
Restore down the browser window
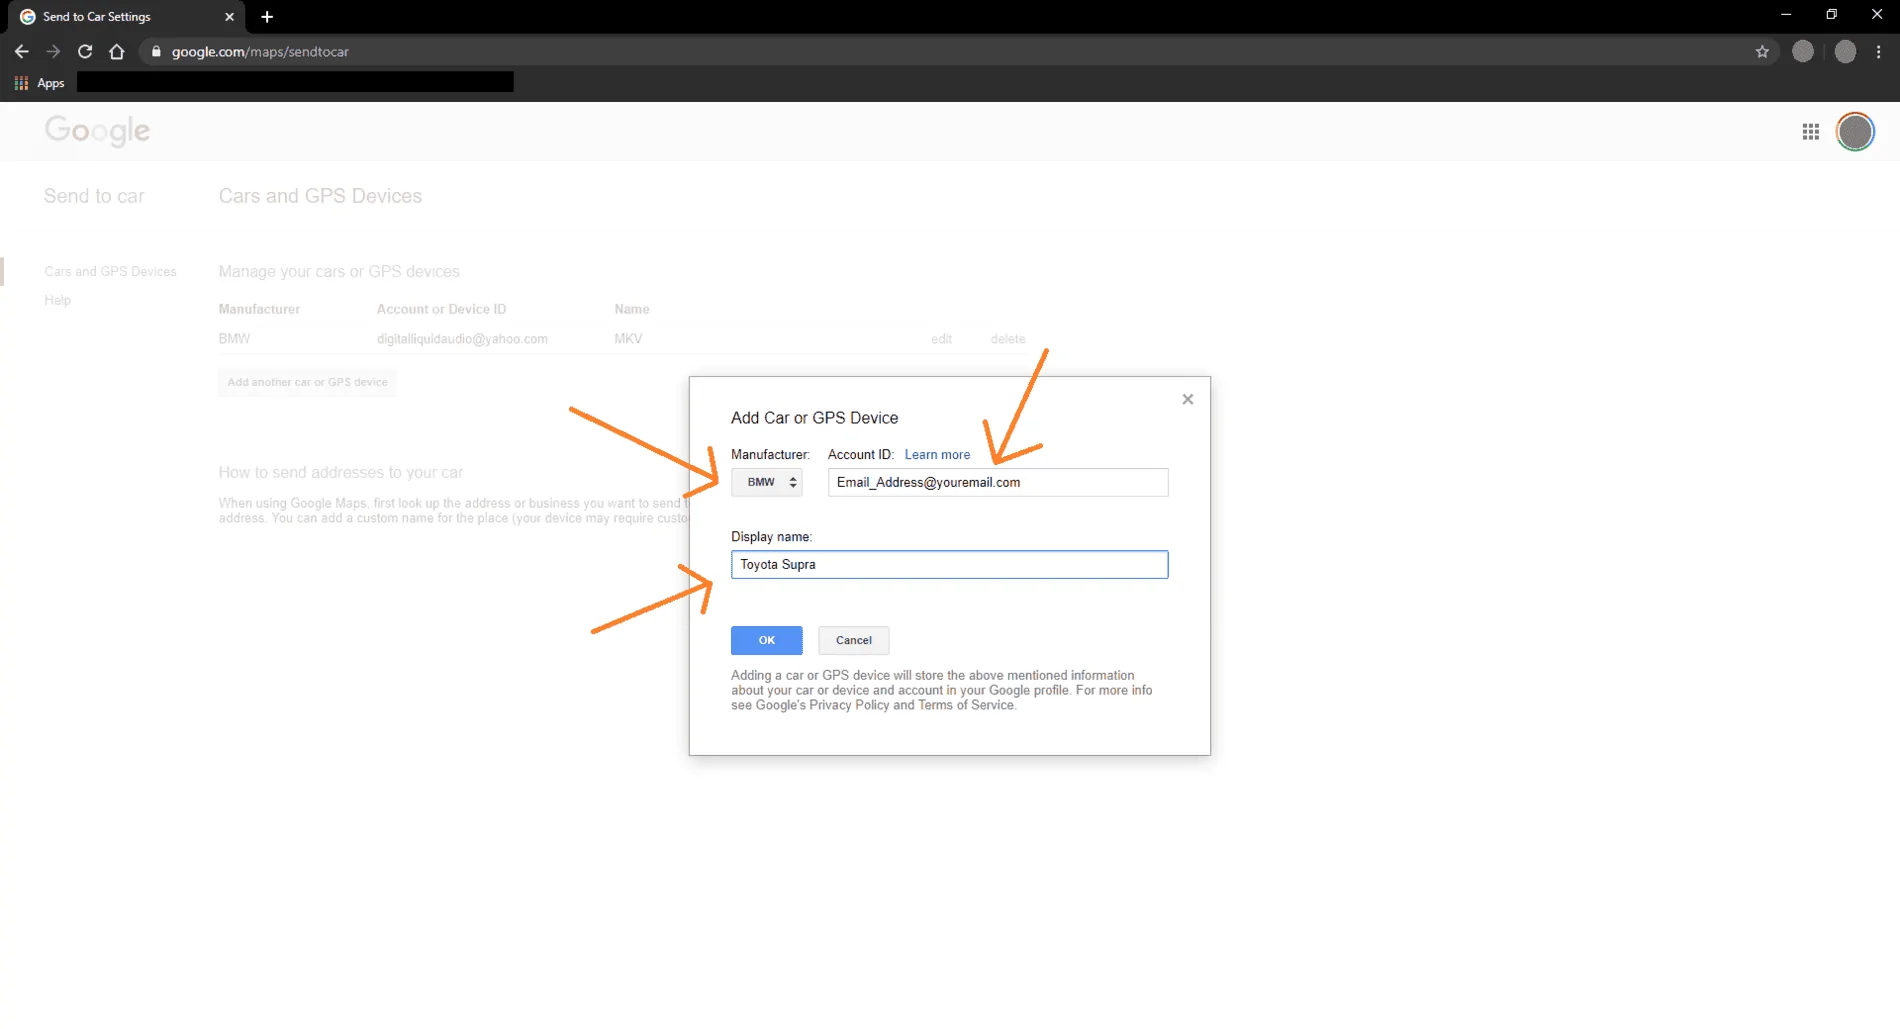(x=1831, y=14)
